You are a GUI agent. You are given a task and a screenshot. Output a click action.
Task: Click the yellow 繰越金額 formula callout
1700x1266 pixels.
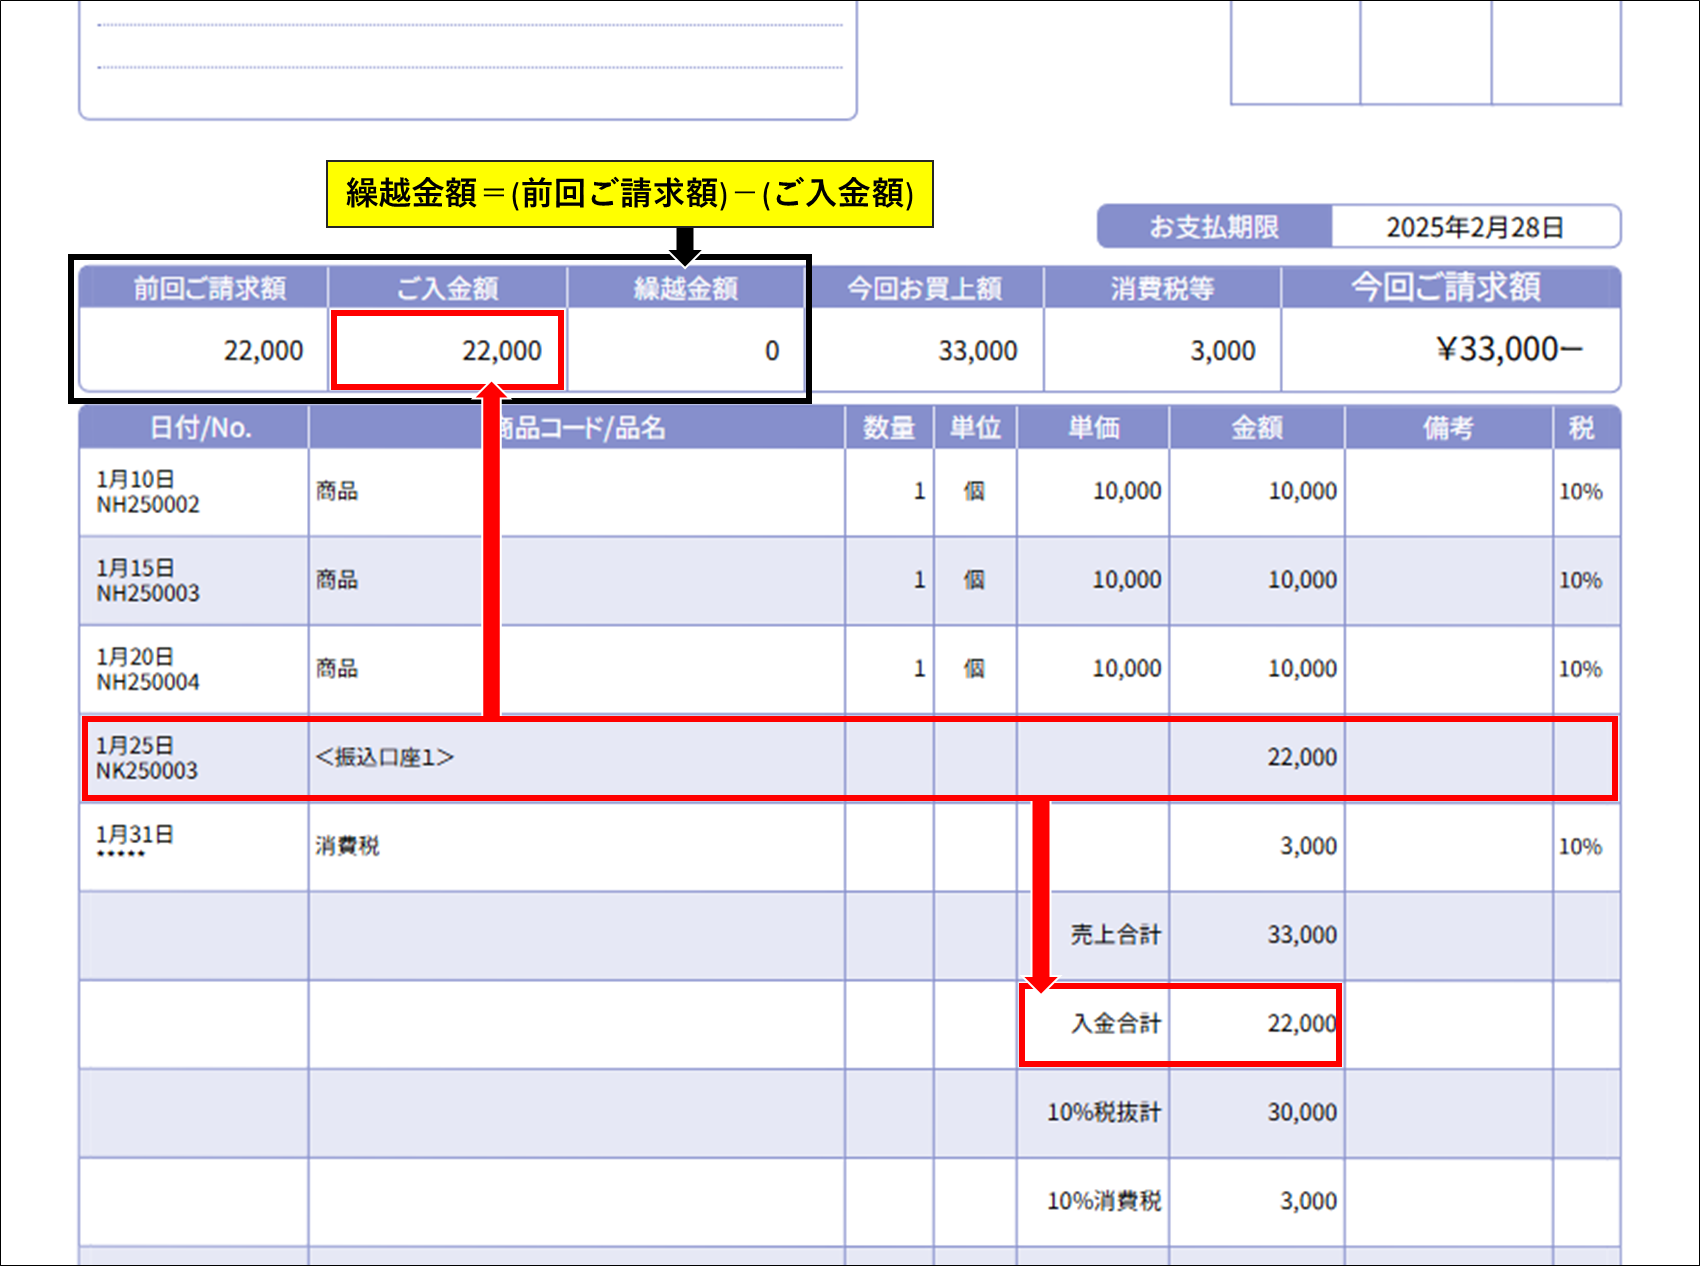[629, 194]
